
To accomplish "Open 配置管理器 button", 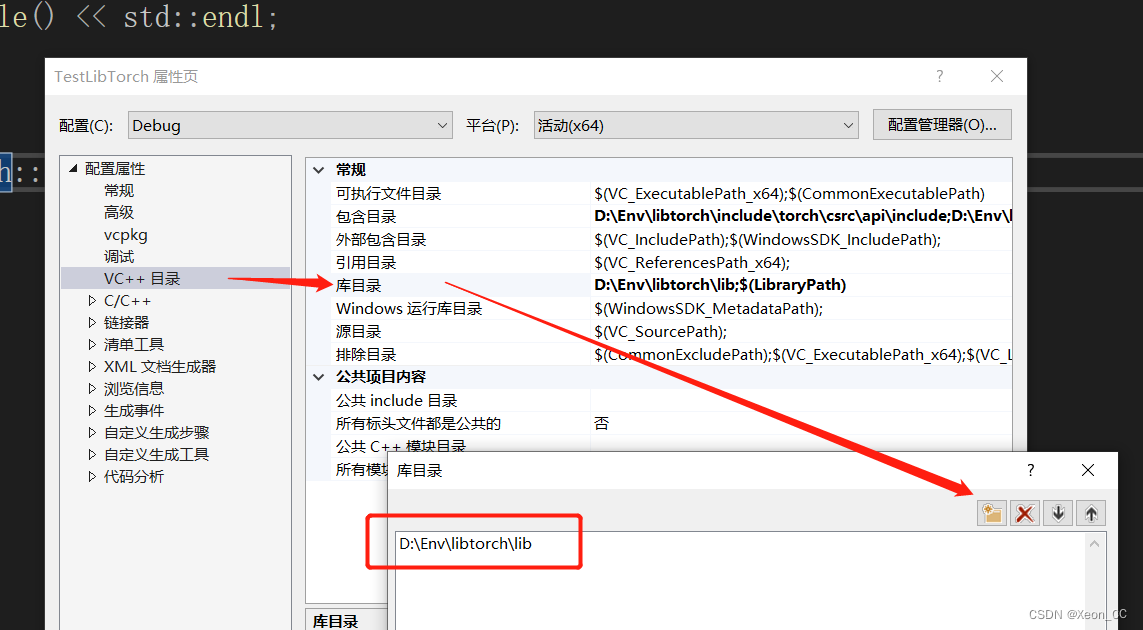I will [x=942, y=125].
